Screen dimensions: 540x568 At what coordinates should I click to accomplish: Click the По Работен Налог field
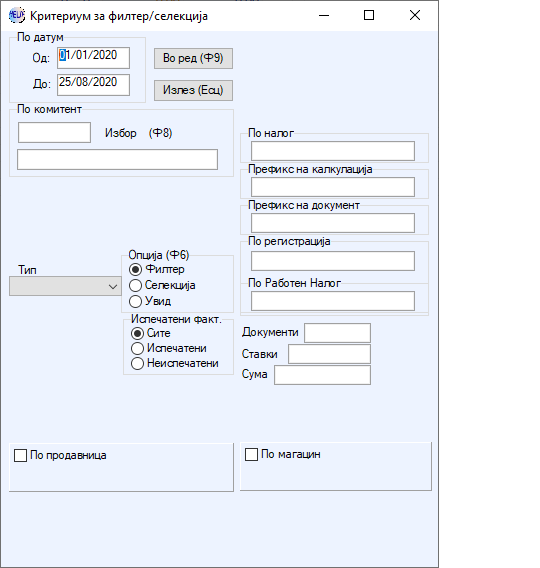pos(333,301)
